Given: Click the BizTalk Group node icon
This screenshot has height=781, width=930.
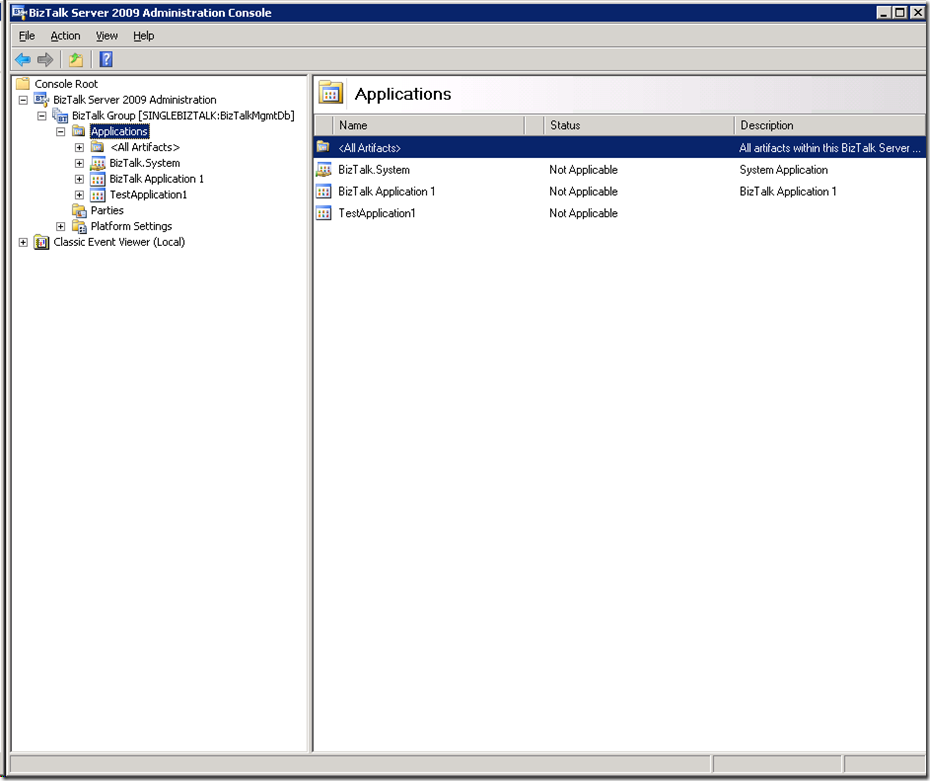Looking at the screenshot, I should point(60,116).
